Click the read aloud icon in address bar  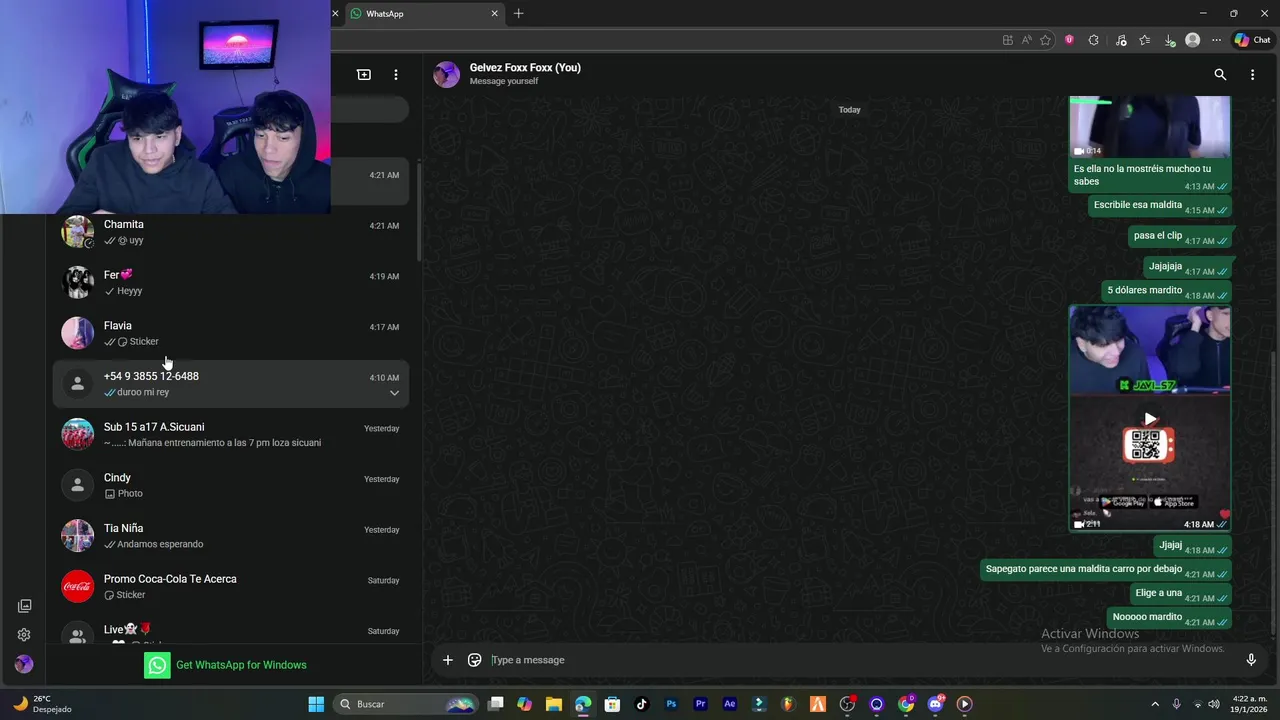1026,40
